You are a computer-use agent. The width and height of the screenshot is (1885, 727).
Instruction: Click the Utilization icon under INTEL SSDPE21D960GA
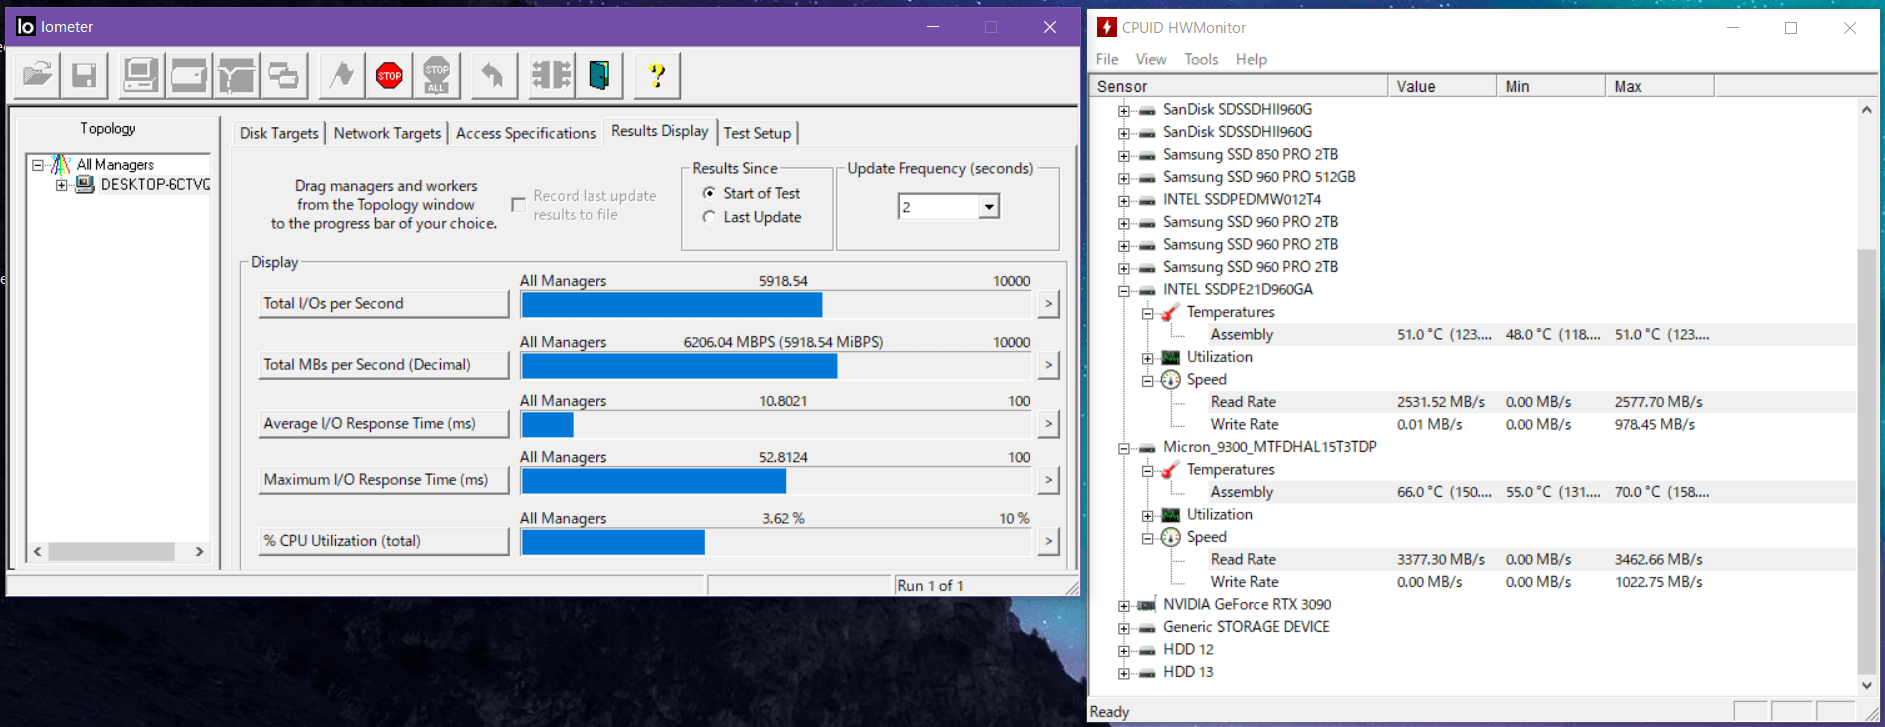(1170, 357)
